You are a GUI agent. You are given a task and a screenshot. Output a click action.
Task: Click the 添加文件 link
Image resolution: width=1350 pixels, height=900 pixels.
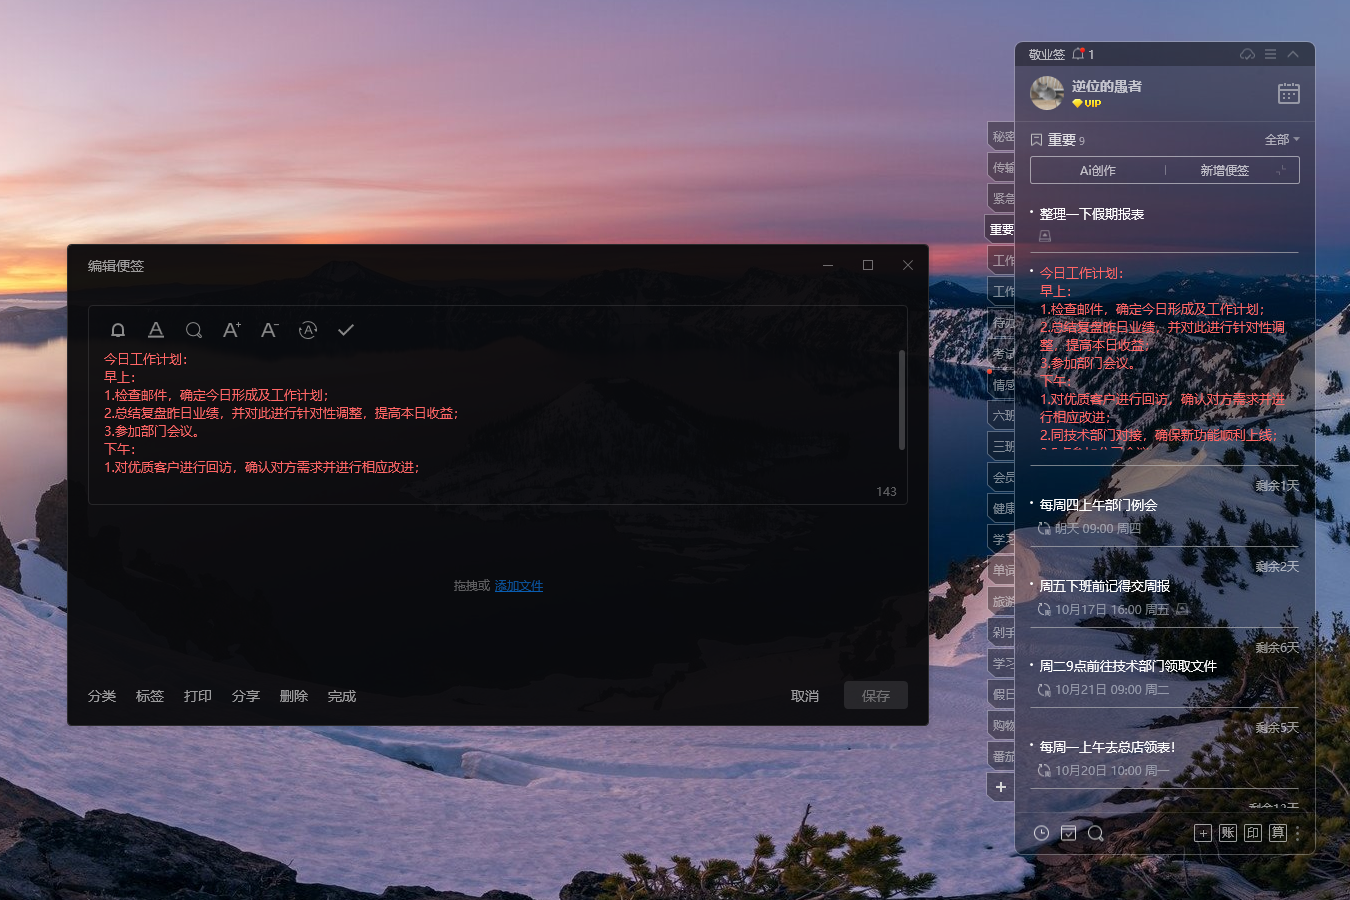(519, 586)
